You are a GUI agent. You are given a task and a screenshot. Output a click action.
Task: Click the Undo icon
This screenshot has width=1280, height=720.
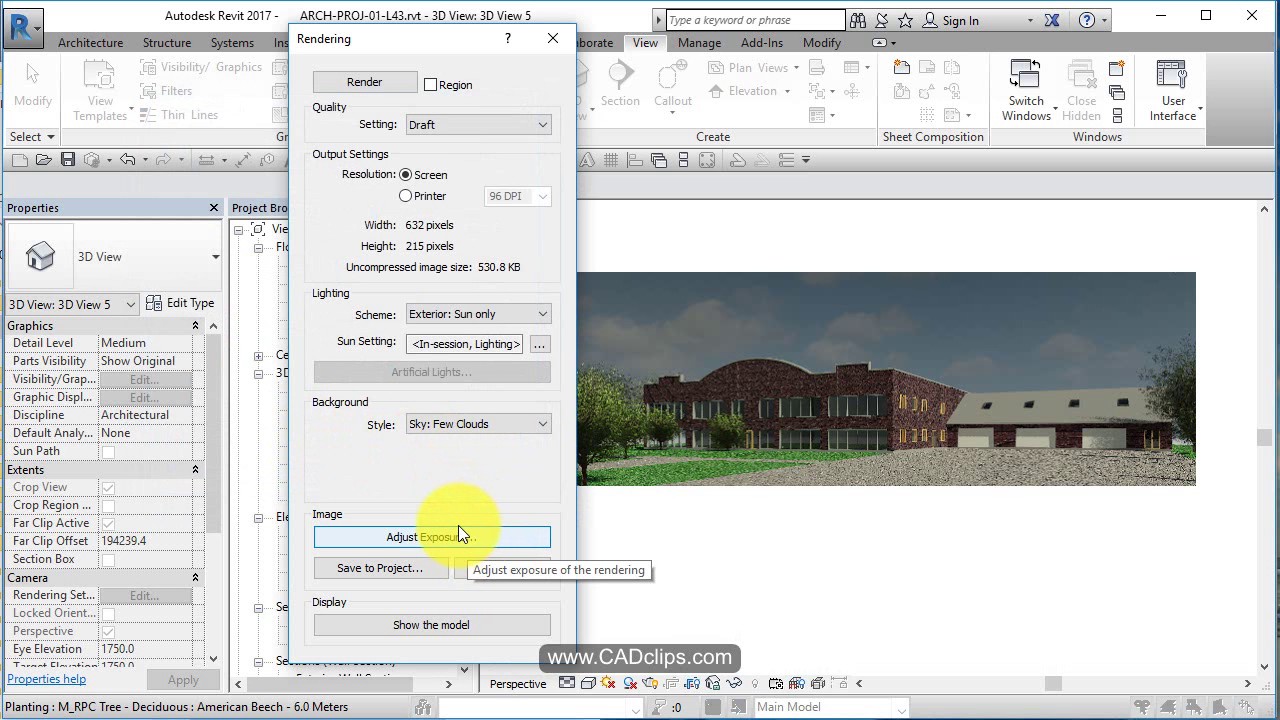coord(127,159)
